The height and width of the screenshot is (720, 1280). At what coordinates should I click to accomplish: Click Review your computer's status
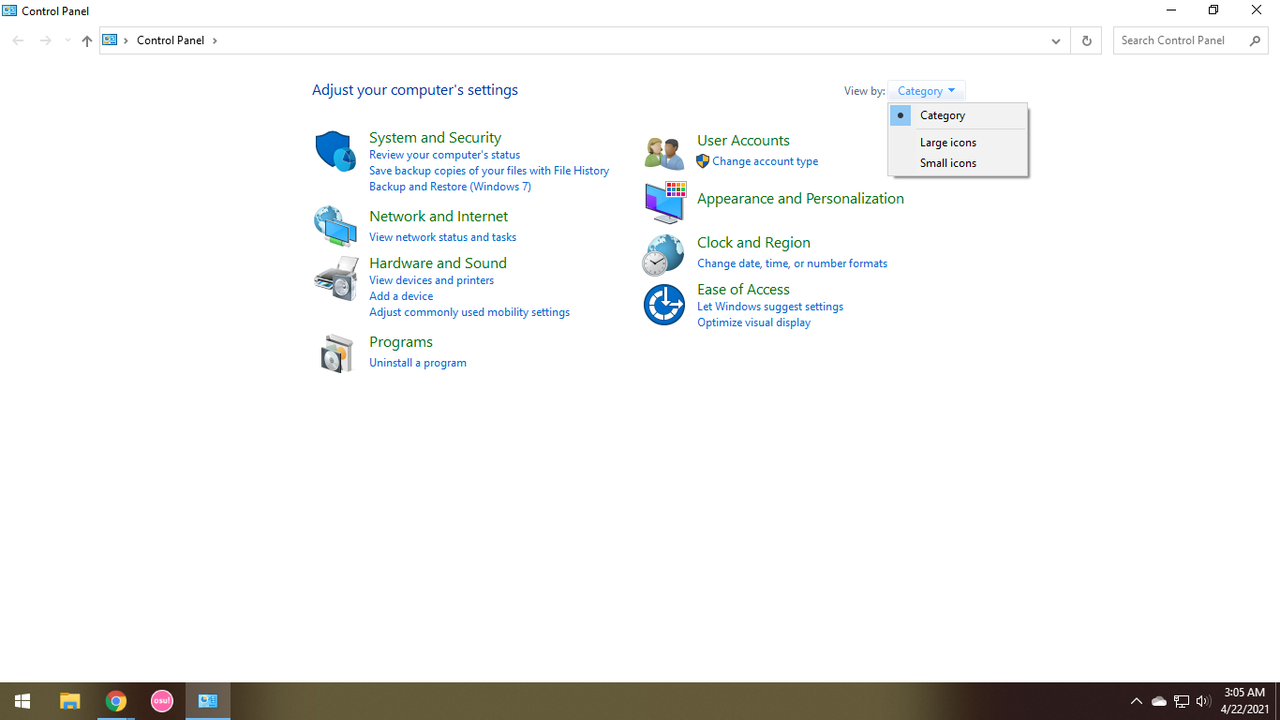pos(444,155)
